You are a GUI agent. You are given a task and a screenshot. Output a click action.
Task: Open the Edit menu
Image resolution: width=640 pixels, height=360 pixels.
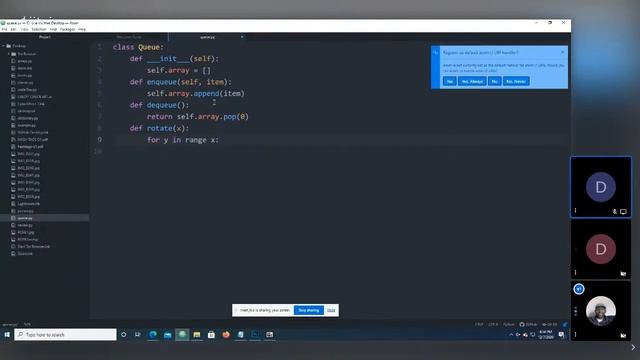point(13,29)
